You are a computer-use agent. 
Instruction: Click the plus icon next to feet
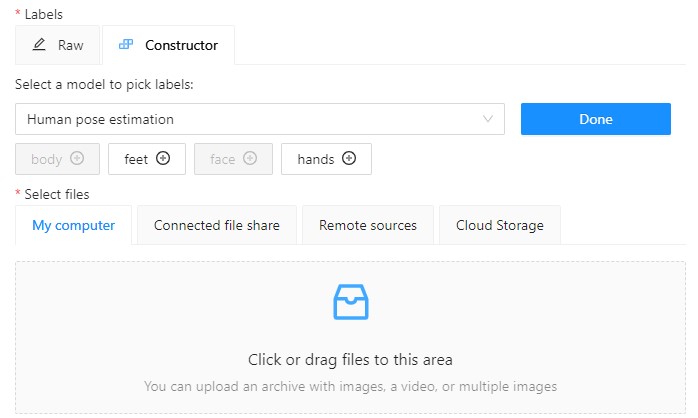163,158
